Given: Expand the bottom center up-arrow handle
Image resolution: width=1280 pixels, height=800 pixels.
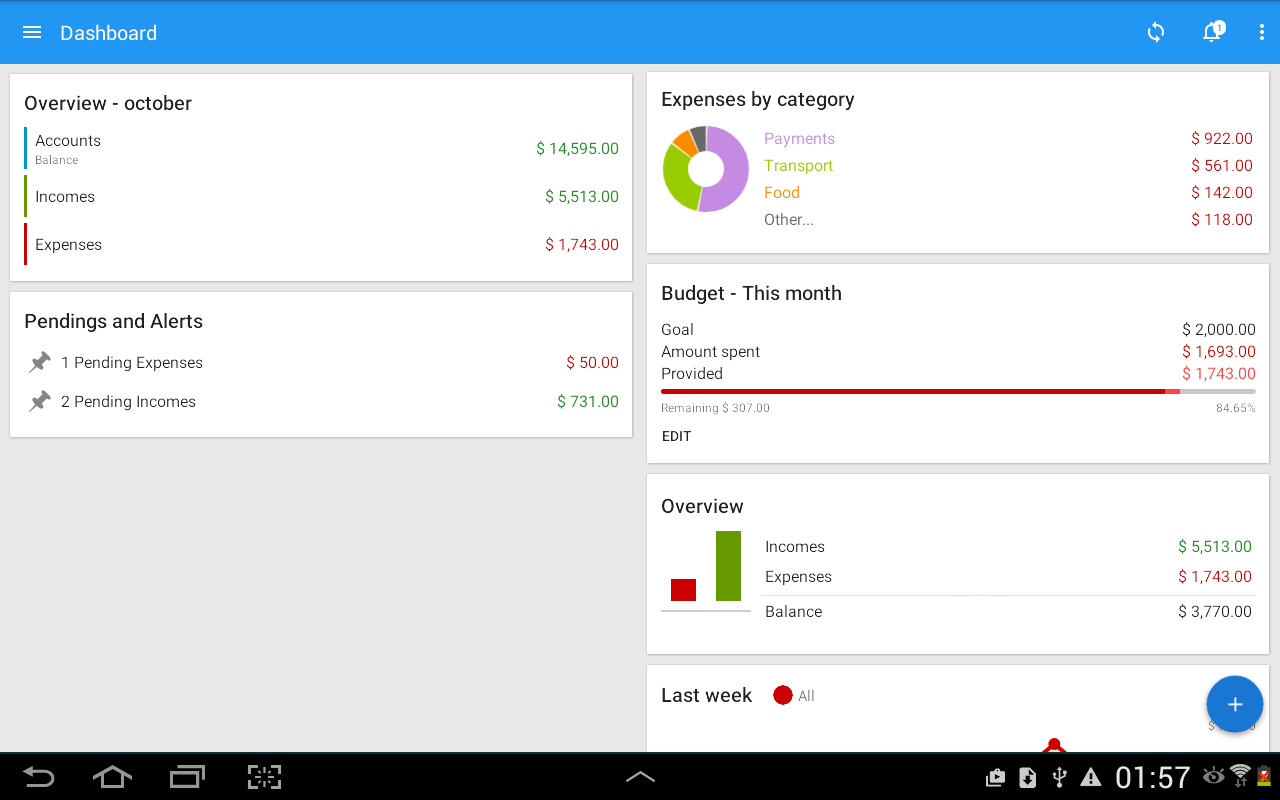Looking at the screenshot, I should pyautogui.click(x=640, y=777).
